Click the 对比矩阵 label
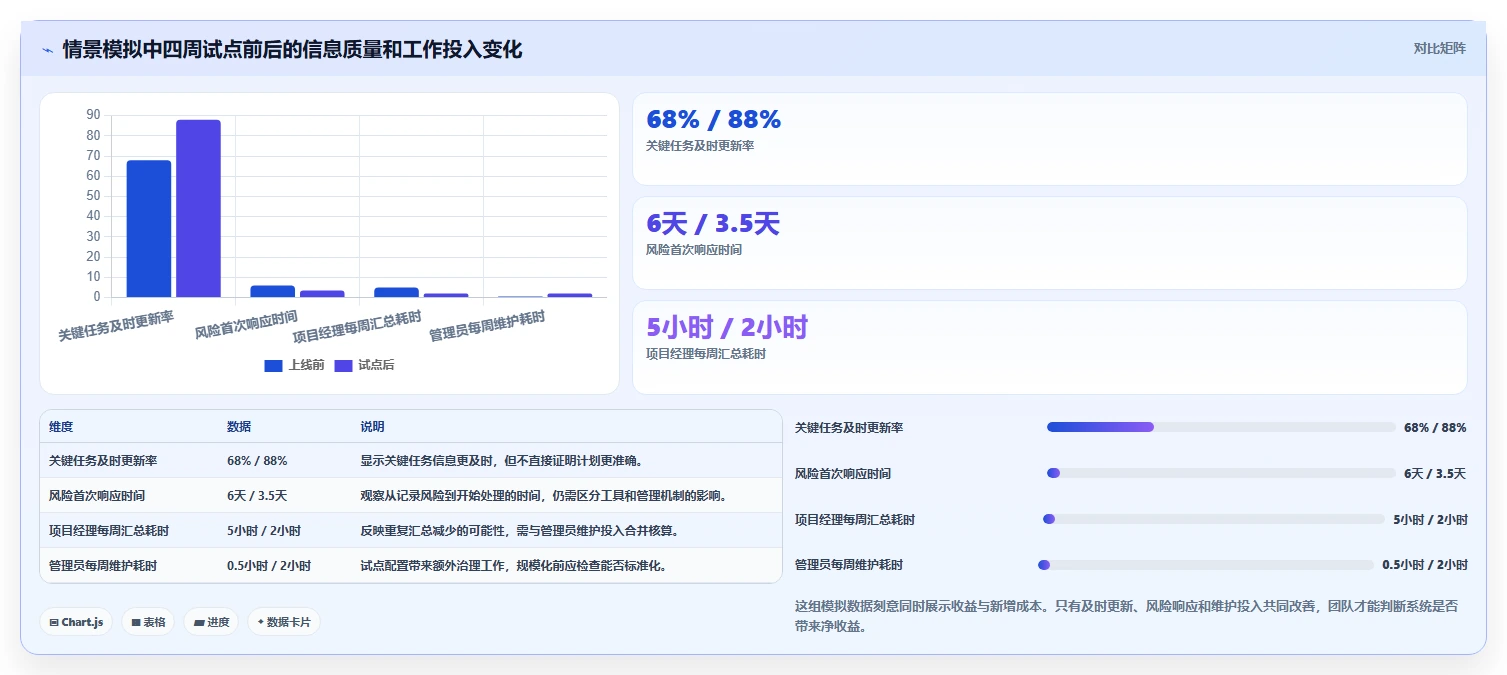Screen dimensions: 1507x675 1439,49
